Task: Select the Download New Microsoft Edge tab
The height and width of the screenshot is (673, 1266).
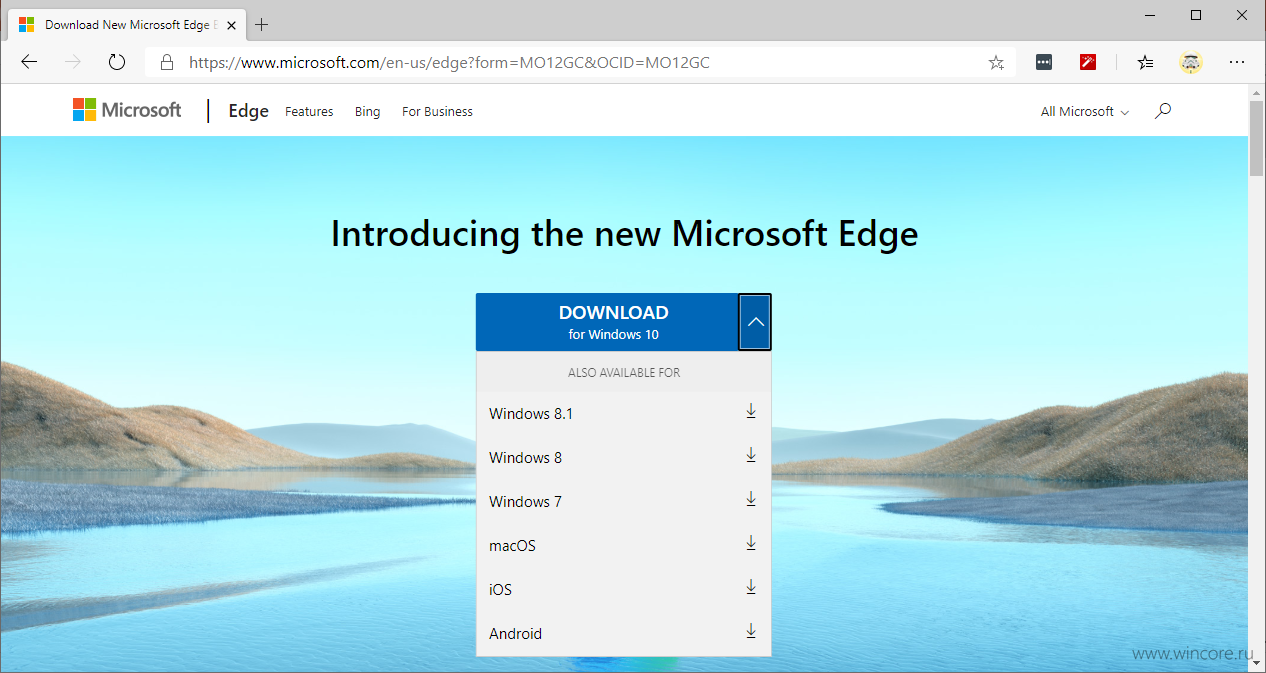Action: click(125, 24)
